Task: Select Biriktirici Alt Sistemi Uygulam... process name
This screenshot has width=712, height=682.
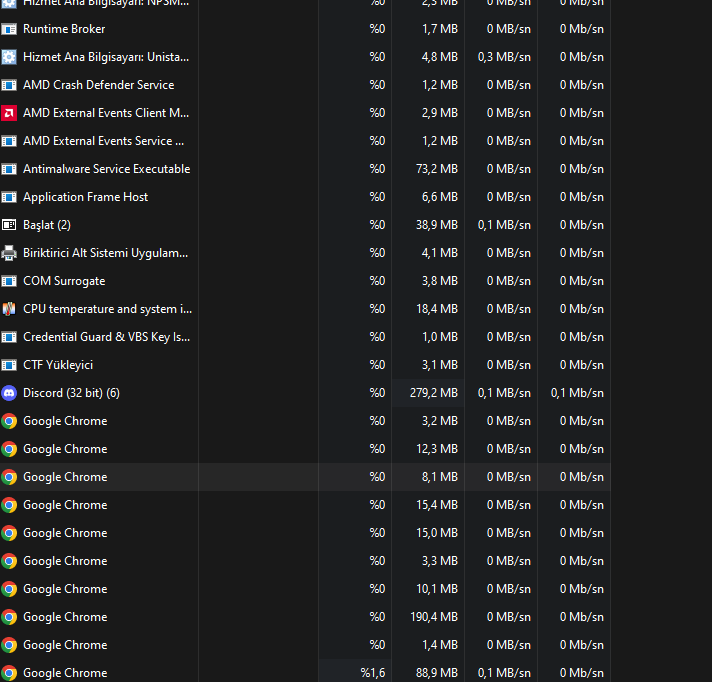Action: pyautogui.click(x=105, y=253)
